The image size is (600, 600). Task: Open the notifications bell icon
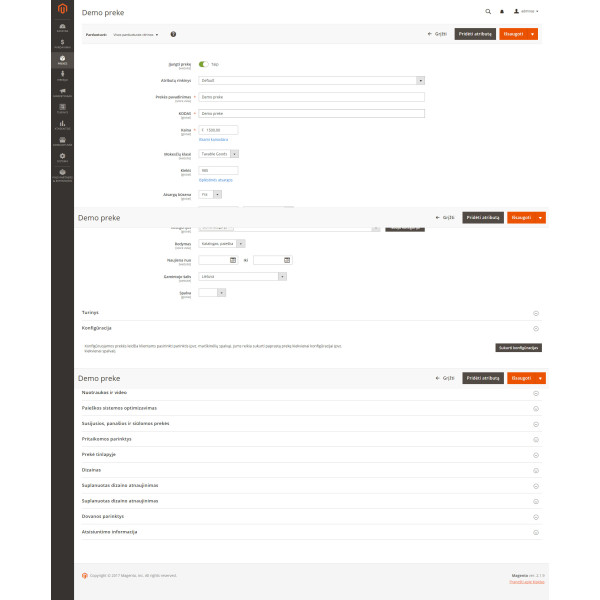(x=502, y=11)
